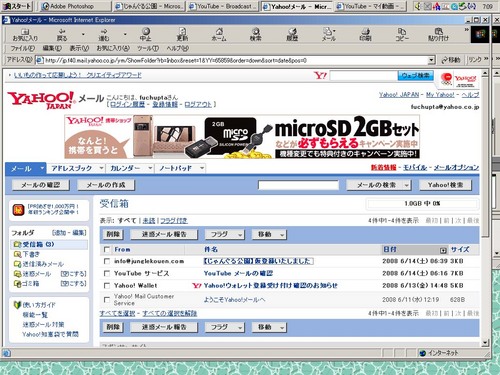500x375 pixels.
Task: Click the ウェブ検索 web search button
Action: pos(415,76)
